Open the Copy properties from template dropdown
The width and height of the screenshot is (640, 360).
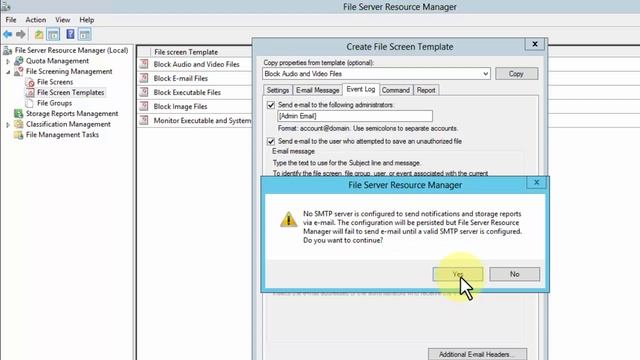pyautogui.click(x=485, y=74)
